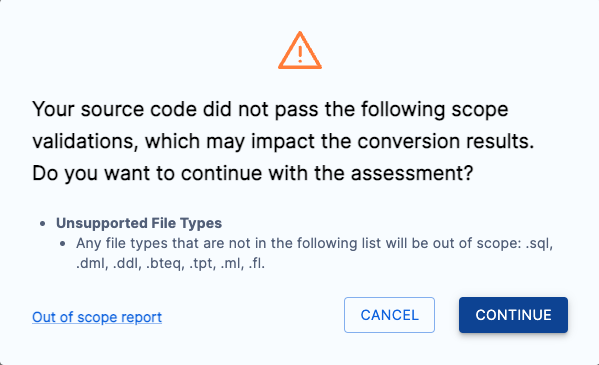Dismiss the dialog with the CANCEL button
The height and width of the screenshot is (365, 599).
click(x=389, y=315)
